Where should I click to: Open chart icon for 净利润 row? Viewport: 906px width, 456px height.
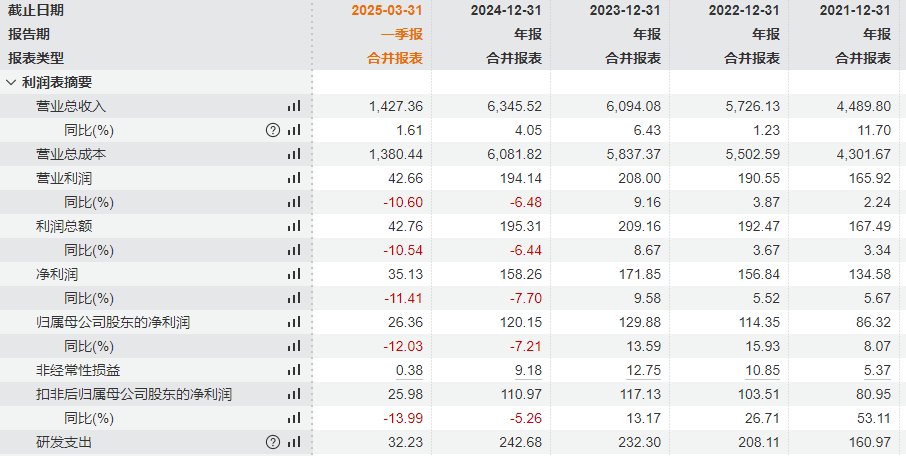[293, 274]
